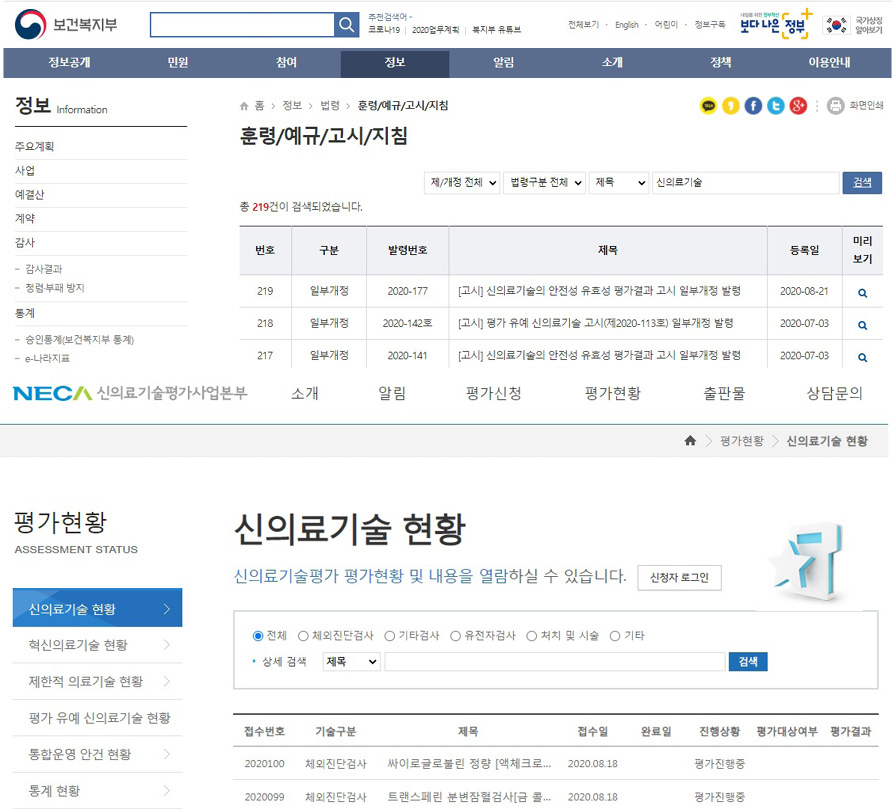Image resolution: width=892 pixels, height=809 pixels.
Task: Open the 제/개정 전체 dropdown
Action: (462, 183)
